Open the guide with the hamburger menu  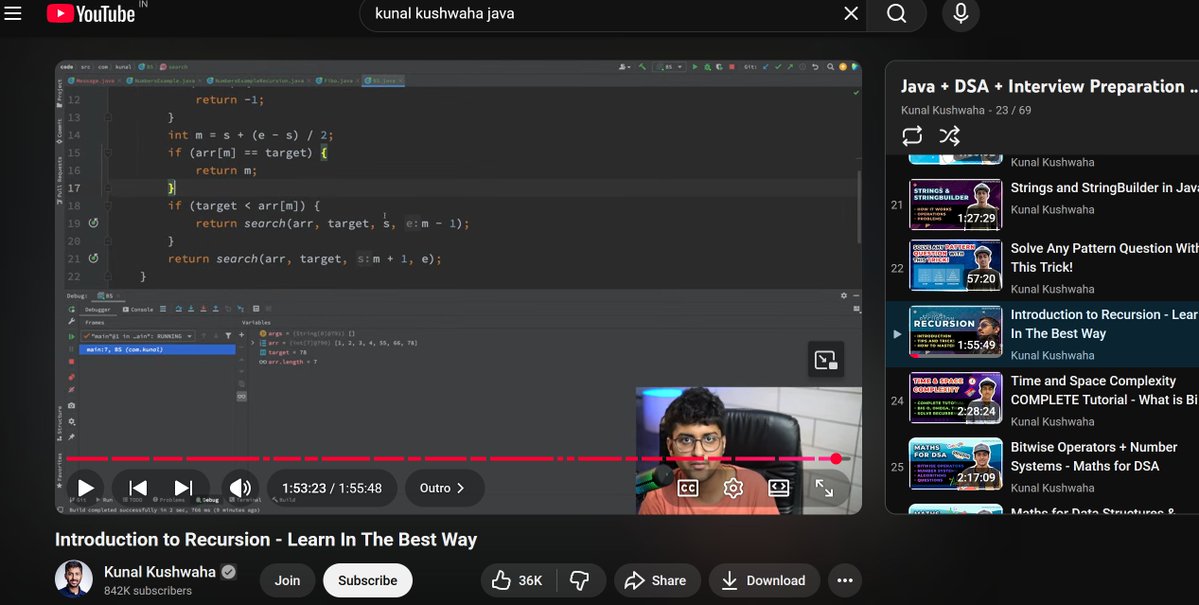13,14
